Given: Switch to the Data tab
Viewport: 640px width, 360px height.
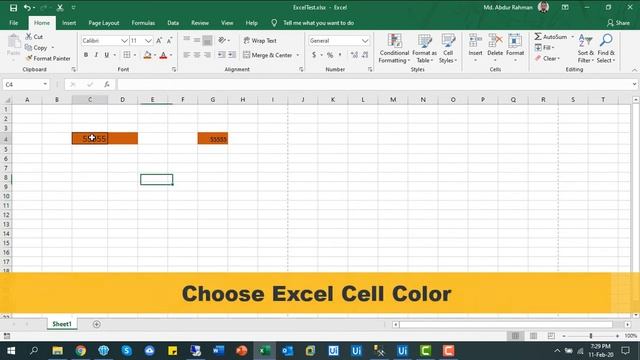Looking at the screenshot, I should (173, 23).
